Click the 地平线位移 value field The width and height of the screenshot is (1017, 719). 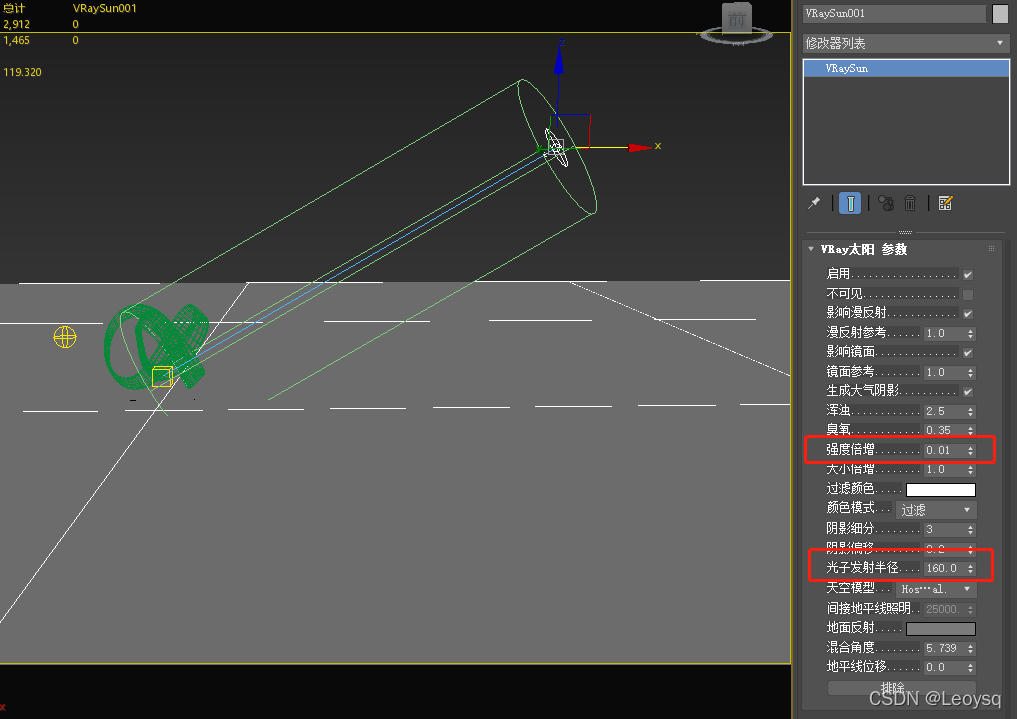coord(944,667)
